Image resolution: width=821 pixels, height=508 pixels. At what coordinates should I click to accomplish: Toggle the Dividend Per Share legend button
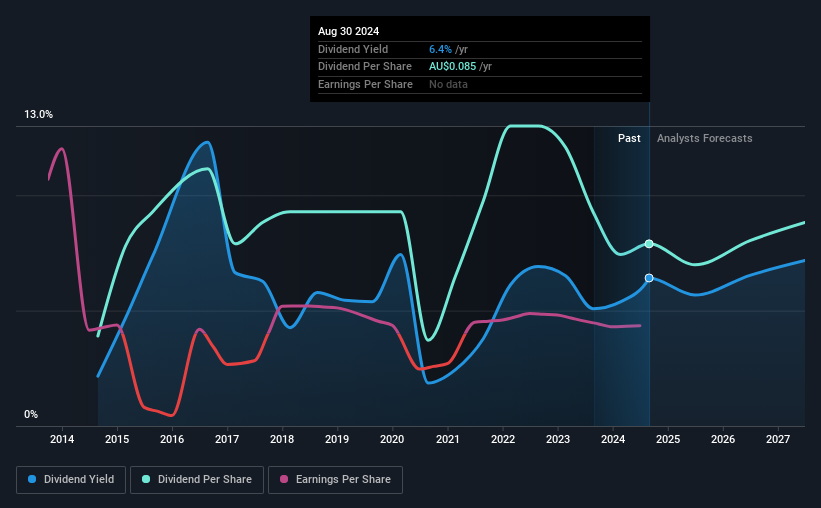tap(197, 480)
